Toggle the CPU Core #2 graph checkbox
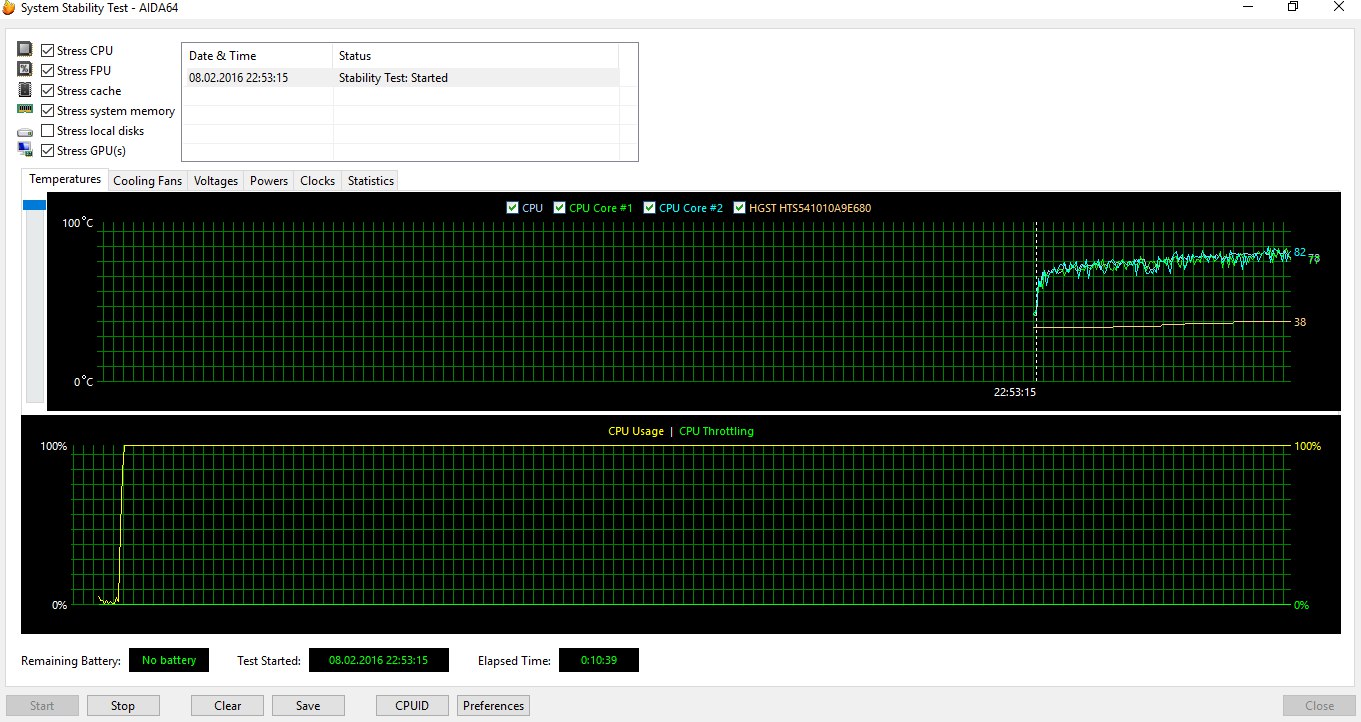The image size is (1361, 722). (649, 208)
